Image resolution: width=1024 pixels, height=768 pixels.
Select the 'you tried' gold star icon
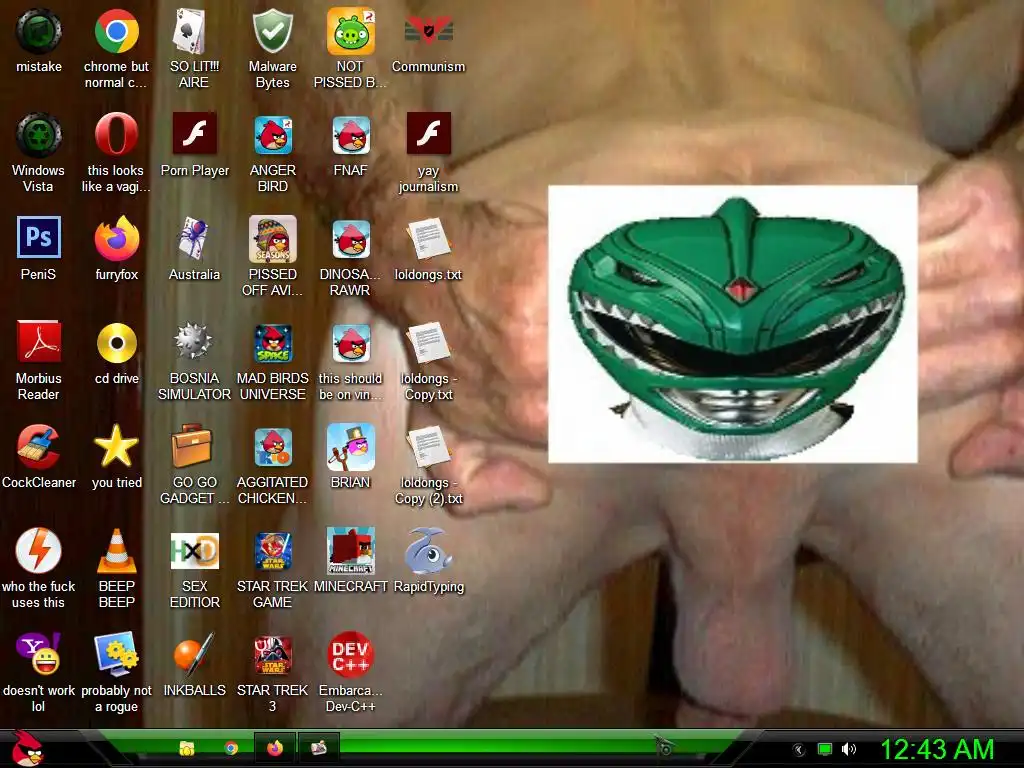(116, 446)
